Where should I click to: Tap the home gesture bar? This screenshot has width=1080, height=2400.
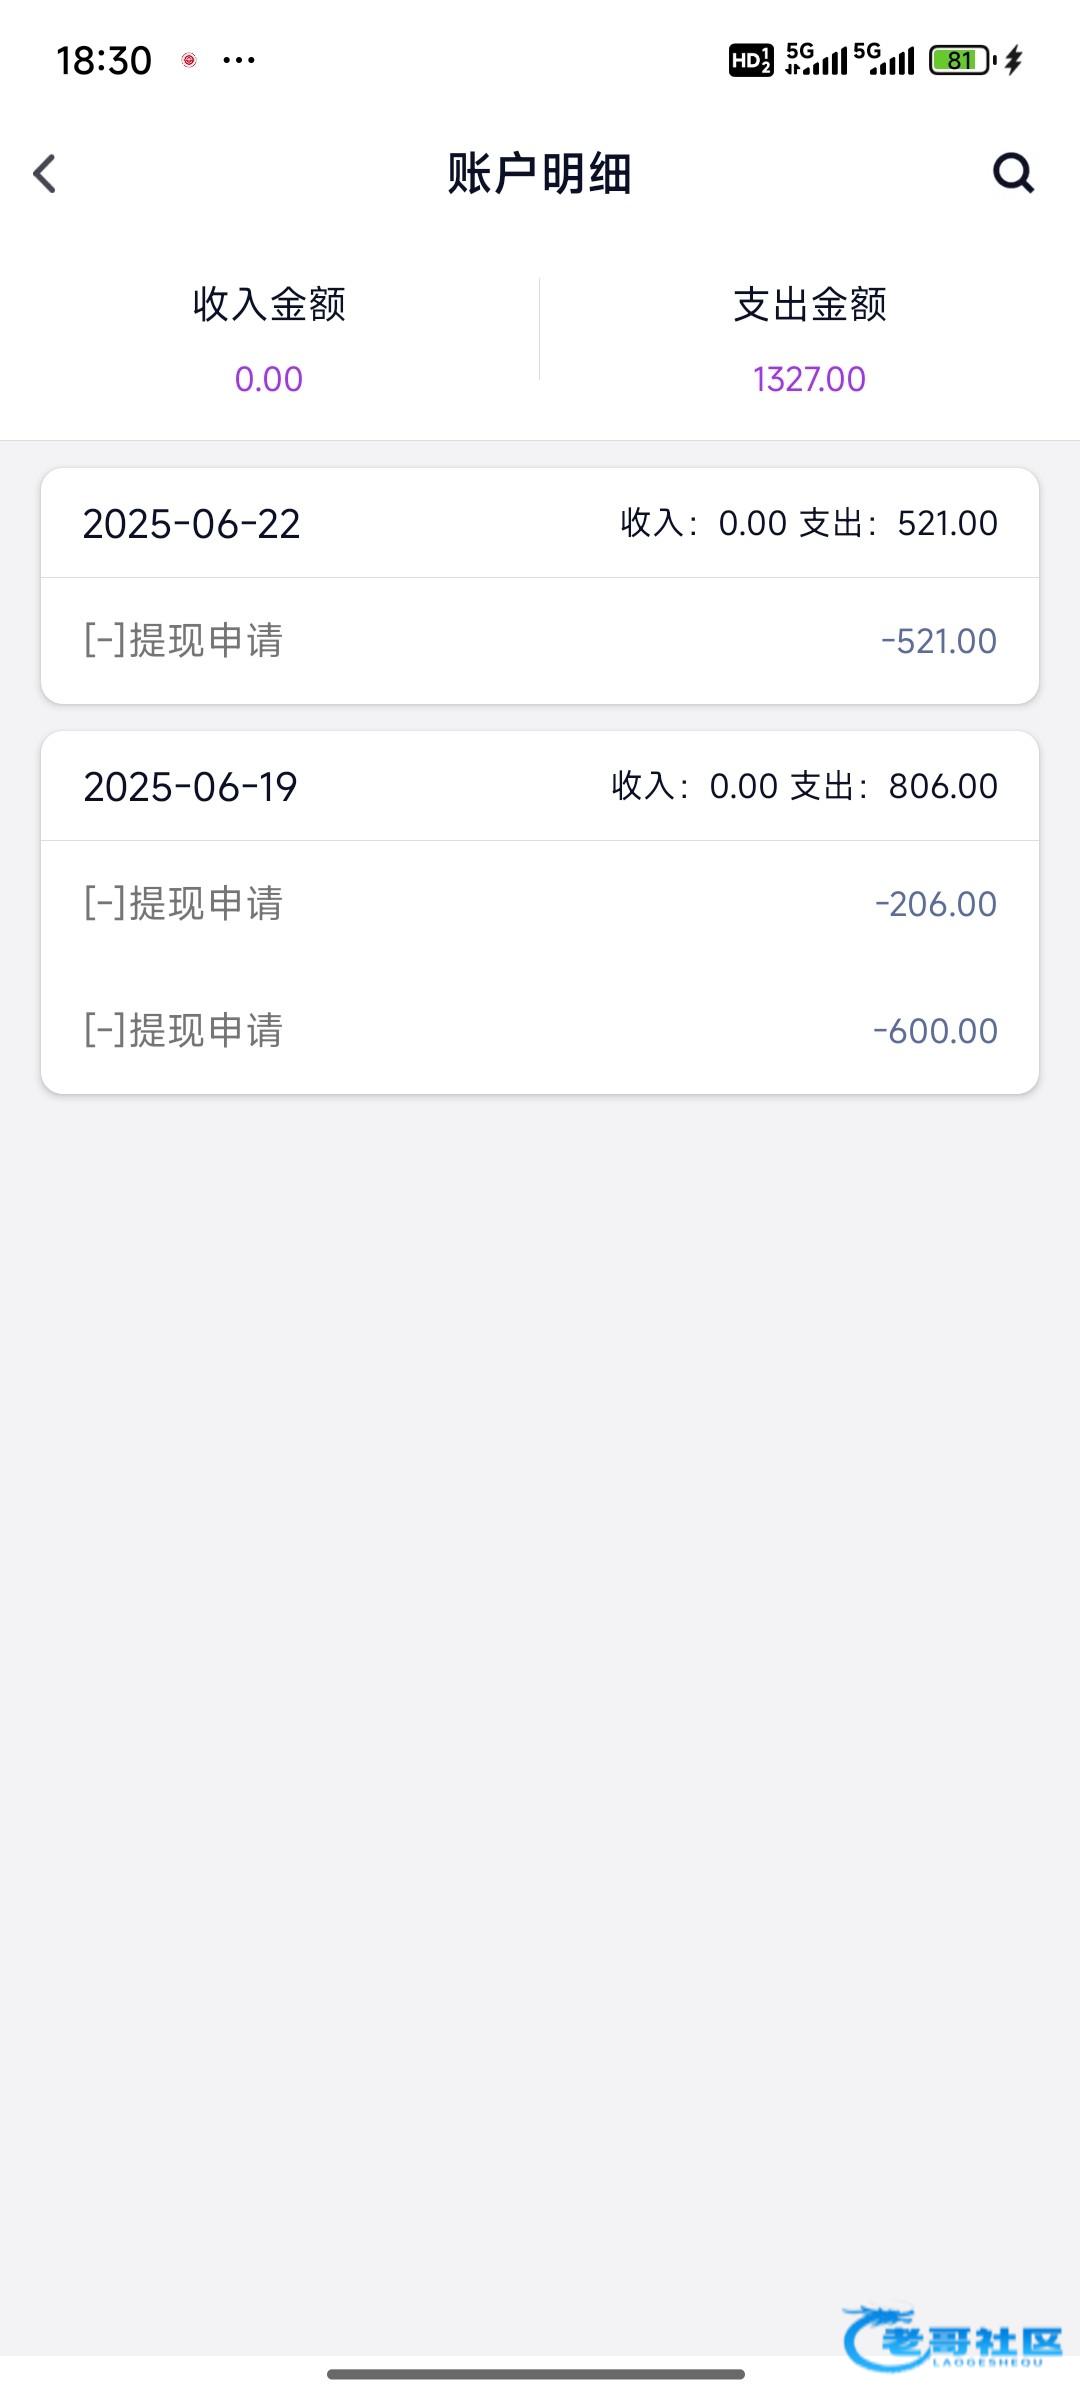(536, 2374)
